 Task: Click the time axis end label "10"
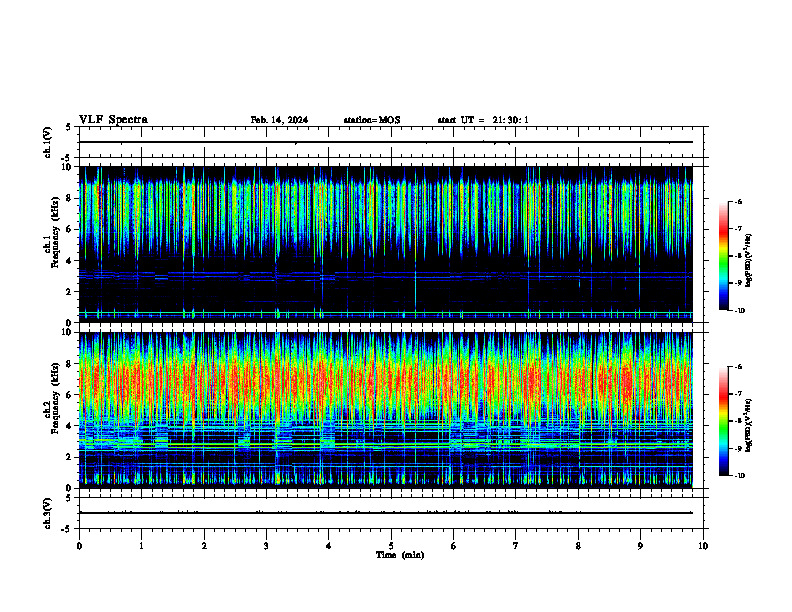coord(703,546)
